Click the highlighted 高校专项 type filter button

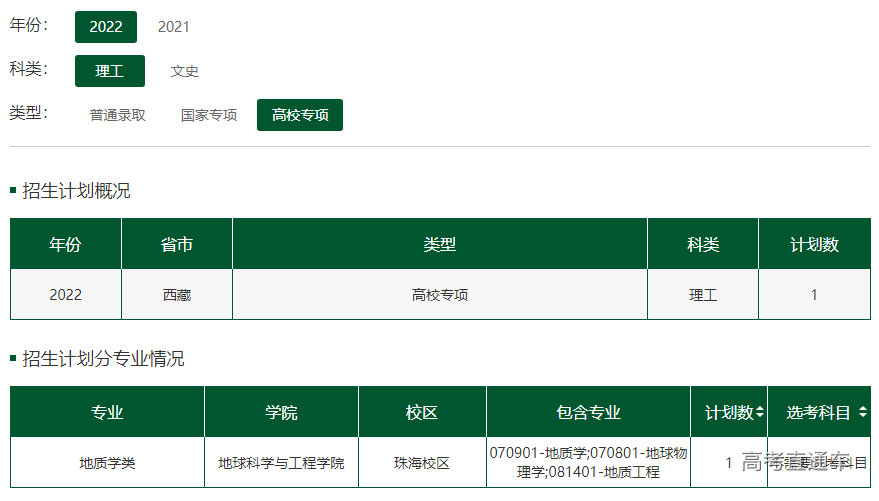[300, 115]
